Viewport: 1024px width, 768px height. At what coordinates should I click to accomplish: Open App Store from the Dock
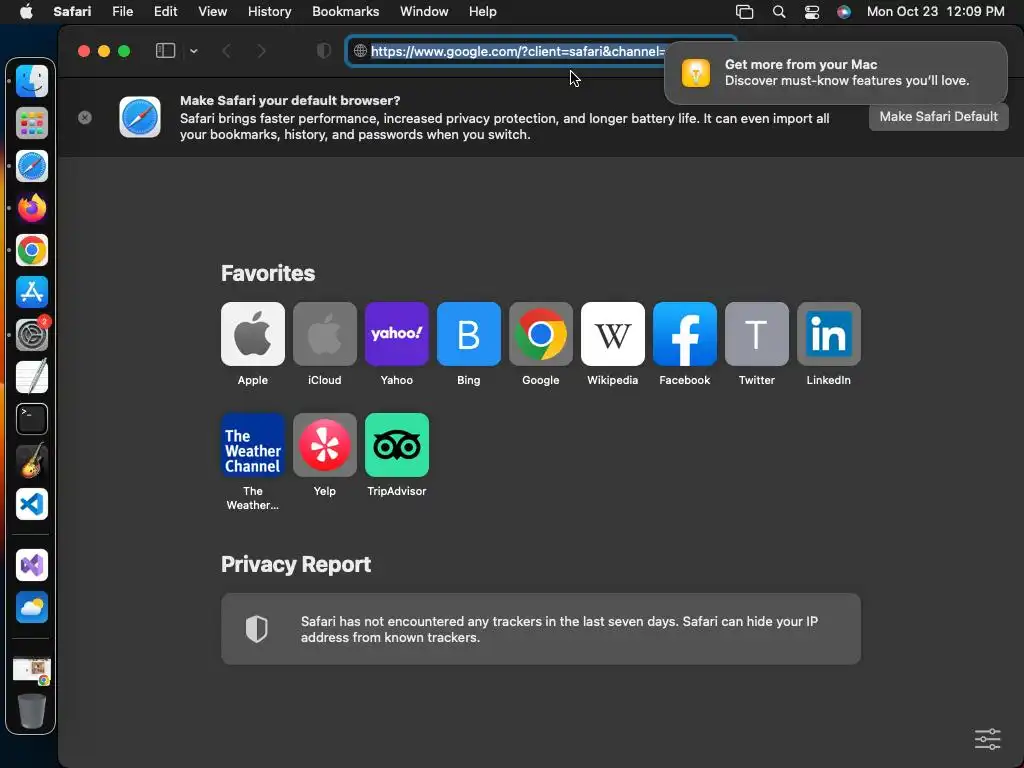31,292
